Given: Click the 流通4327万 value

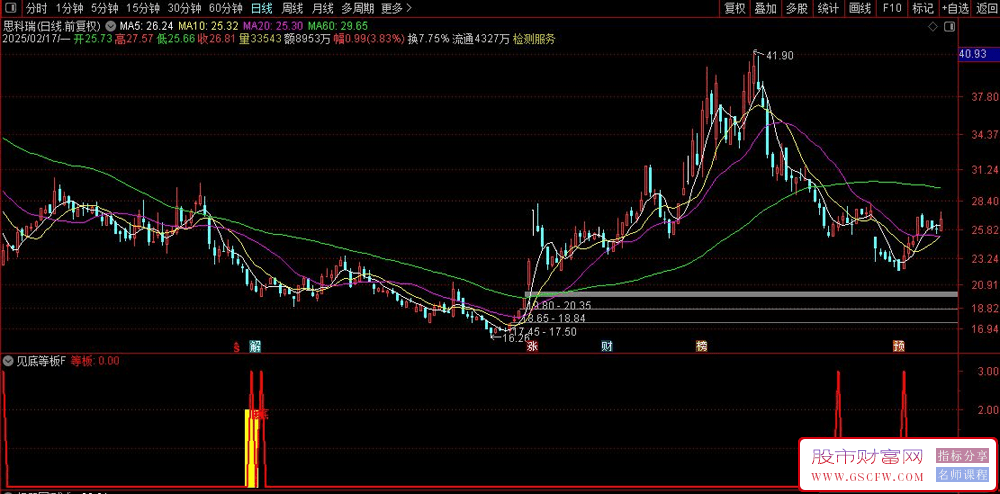Looking at the screenshot, I should coord(481,39).
